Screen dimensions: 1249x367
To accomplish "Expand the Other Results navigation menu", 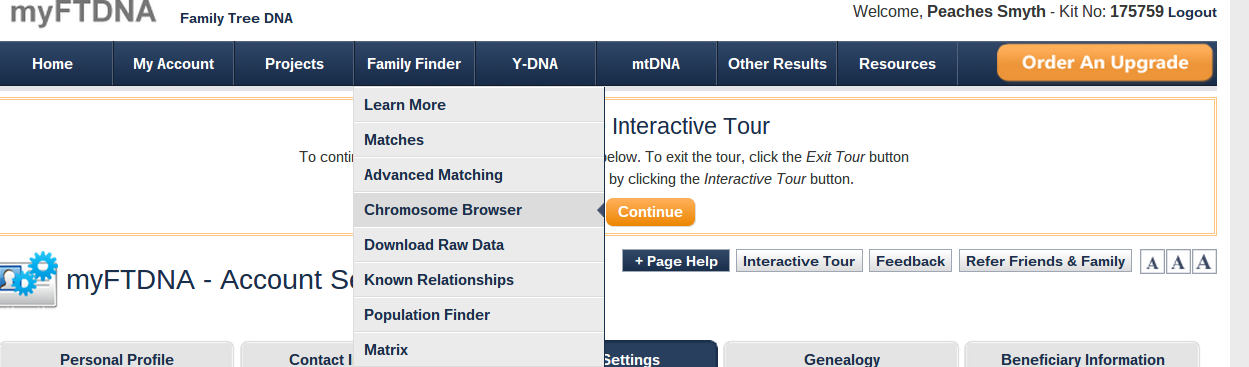I will [x=777, y=64].
